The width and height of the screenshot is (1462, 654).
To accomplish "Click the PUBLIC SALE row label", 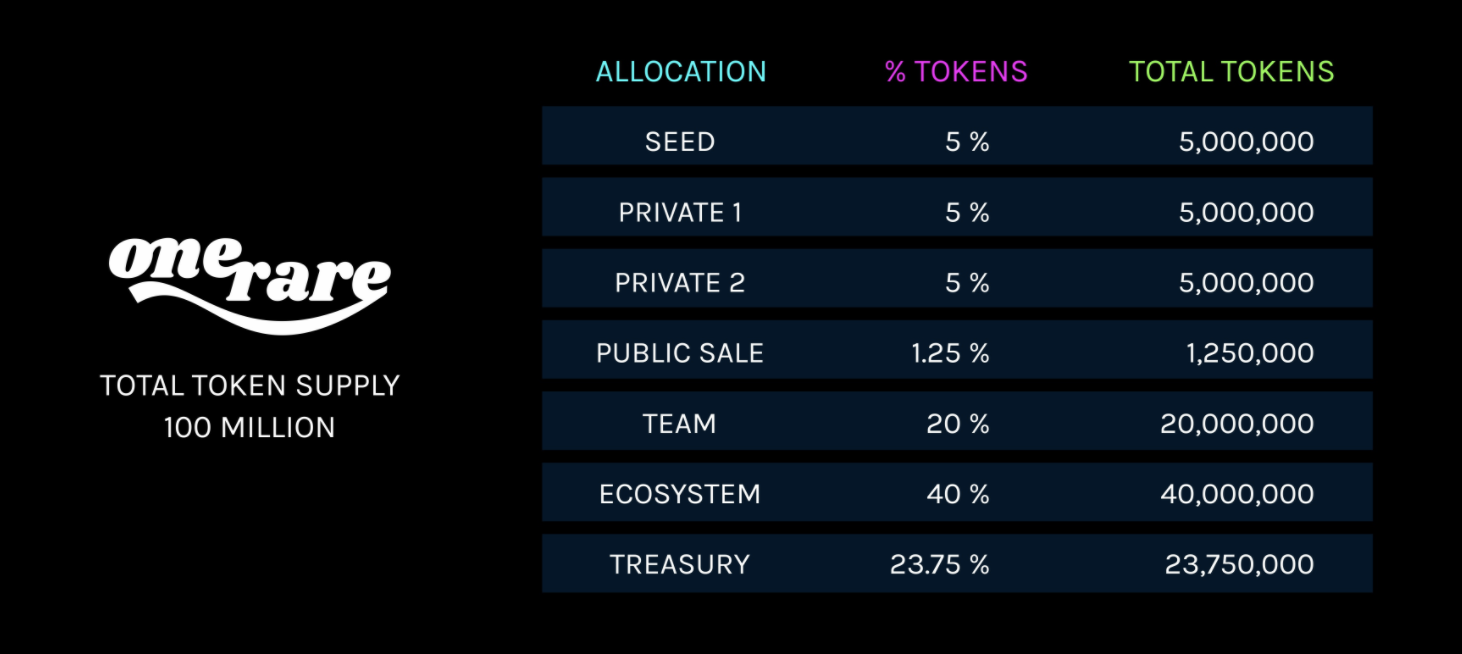I will click(x=680, y=353).
